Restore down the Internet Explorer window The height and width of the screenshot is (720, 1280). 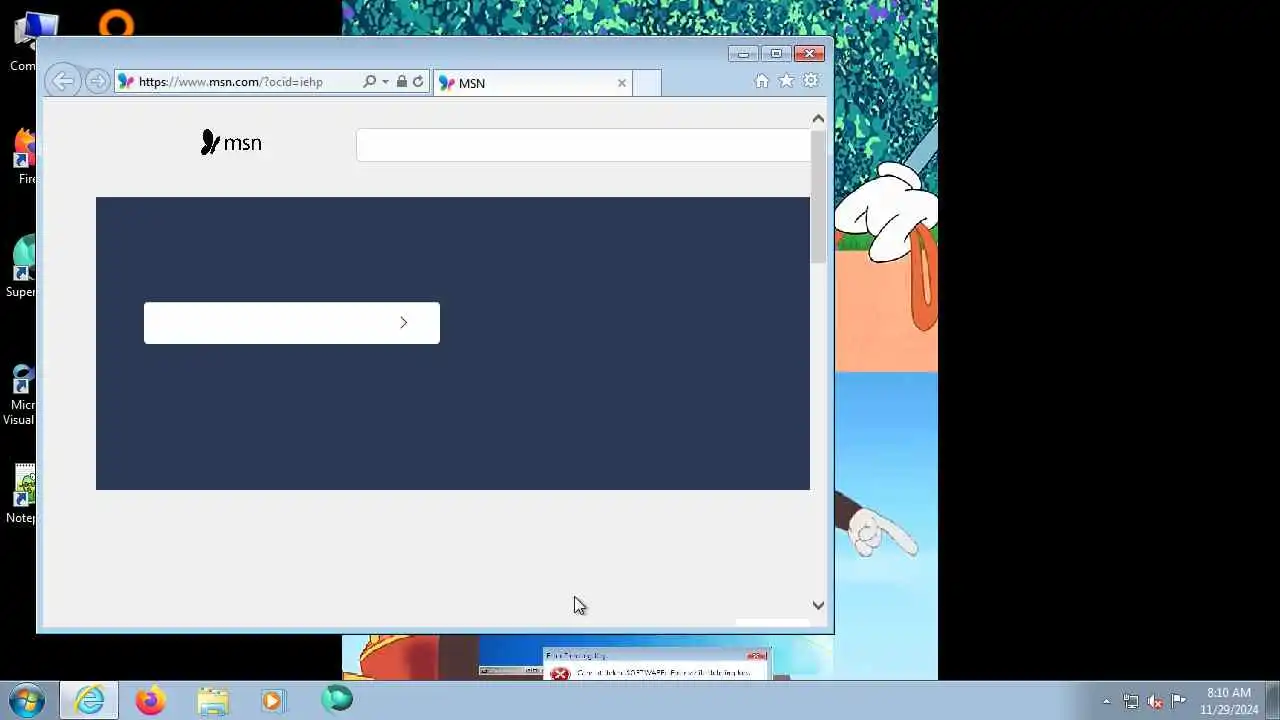tap(775, 54)
